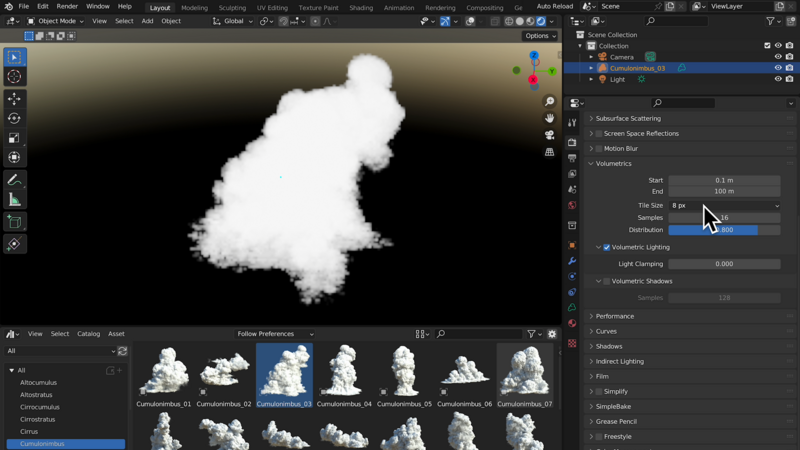Image resolution: width=800 pixels, height=450 pixels.
Task: Adjust the Light Clamping value field
Action: coord(724,264)
